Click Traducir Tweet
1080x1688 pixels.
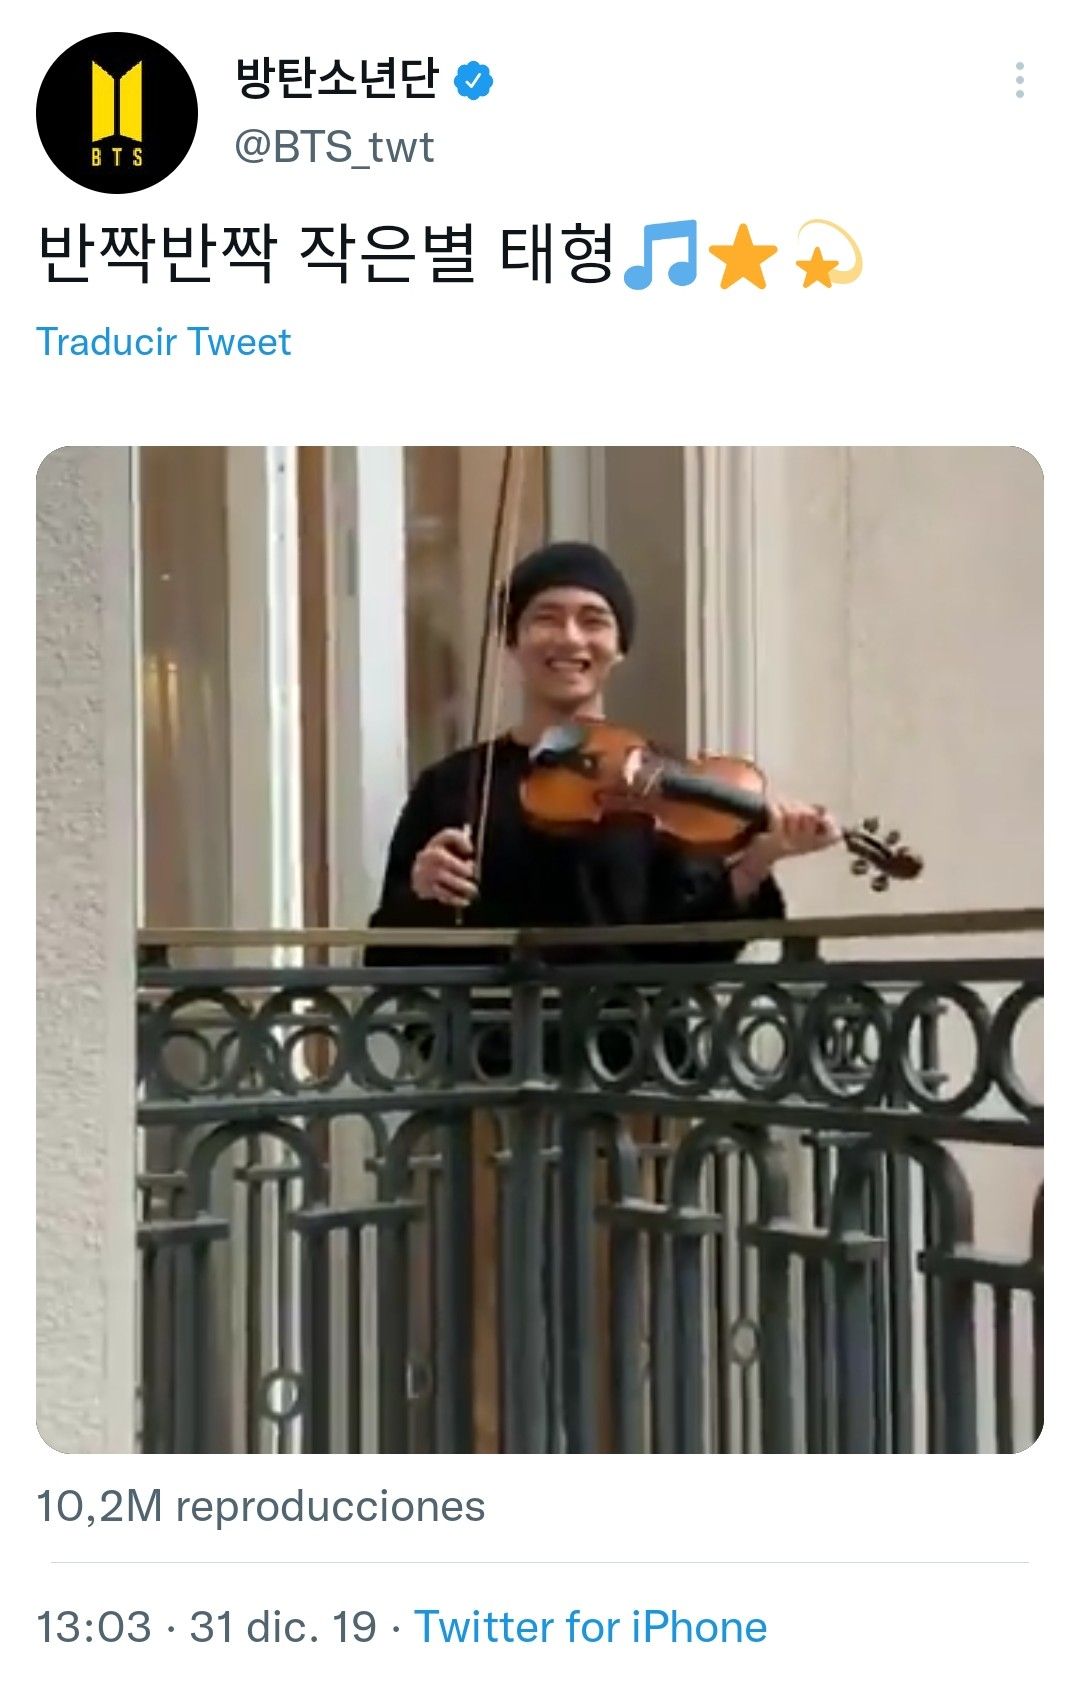(x=163, y=342)
